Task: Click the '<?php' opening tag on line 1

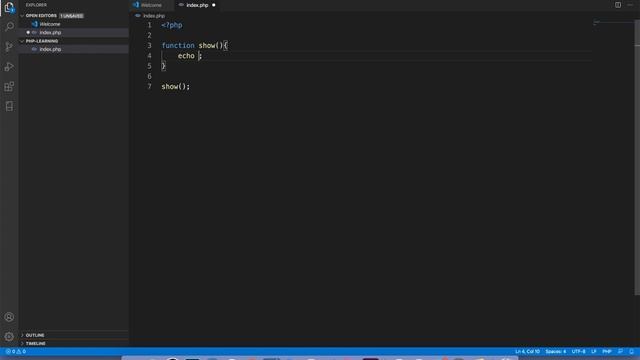Action: [172, 25]
